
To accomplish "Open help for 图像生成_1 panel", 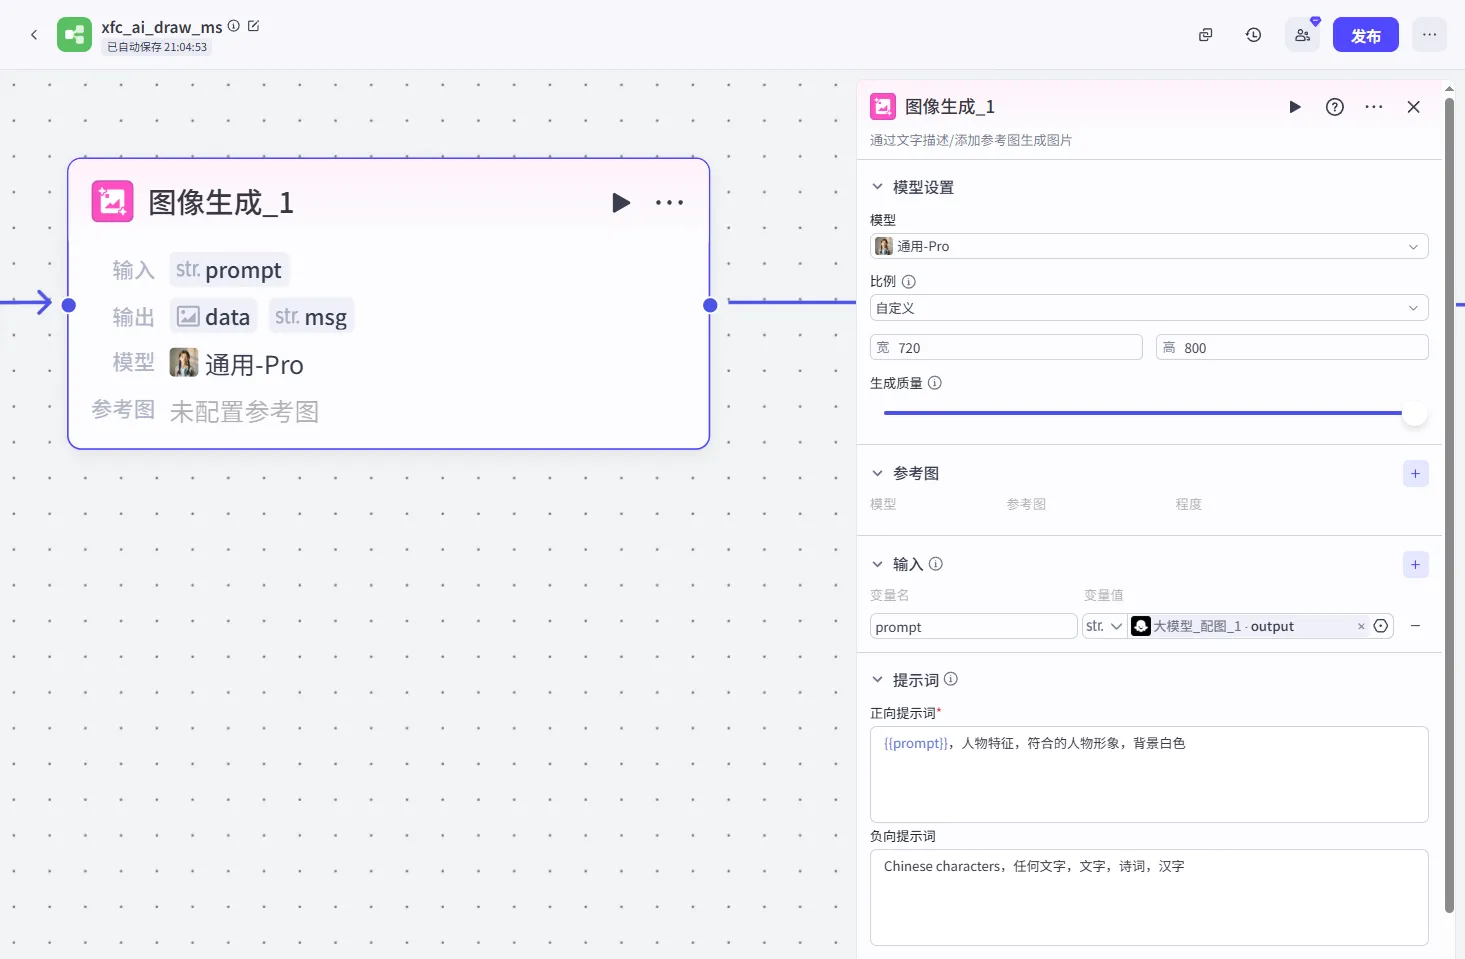I will tap(1335, 107).
